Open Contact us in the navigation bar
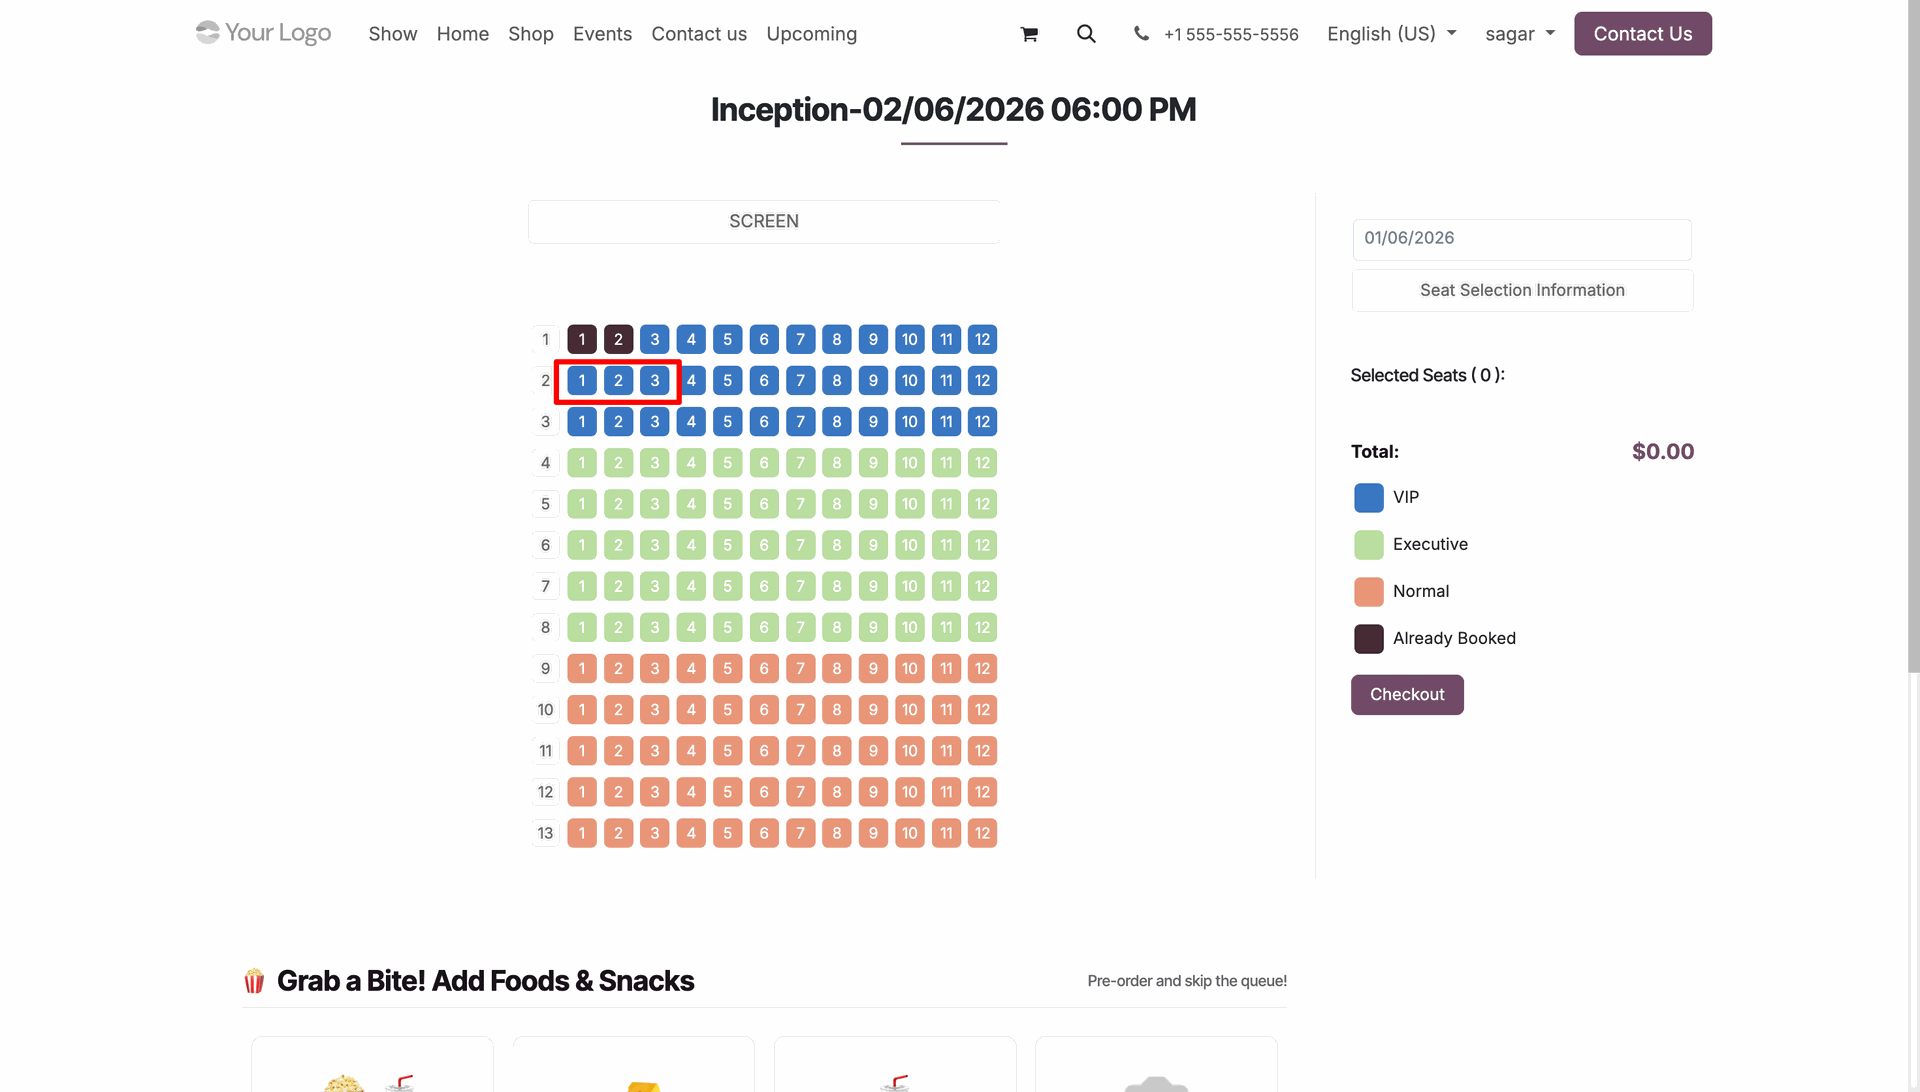The height and width of the screenshot is (1092, 1920). (x=699, y=34)
